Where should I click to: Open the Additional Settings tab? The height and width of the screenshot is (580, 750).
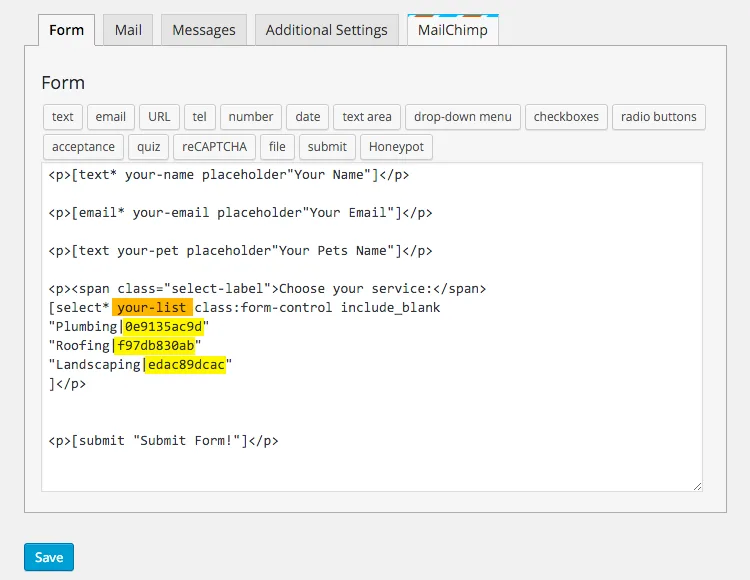326,30
